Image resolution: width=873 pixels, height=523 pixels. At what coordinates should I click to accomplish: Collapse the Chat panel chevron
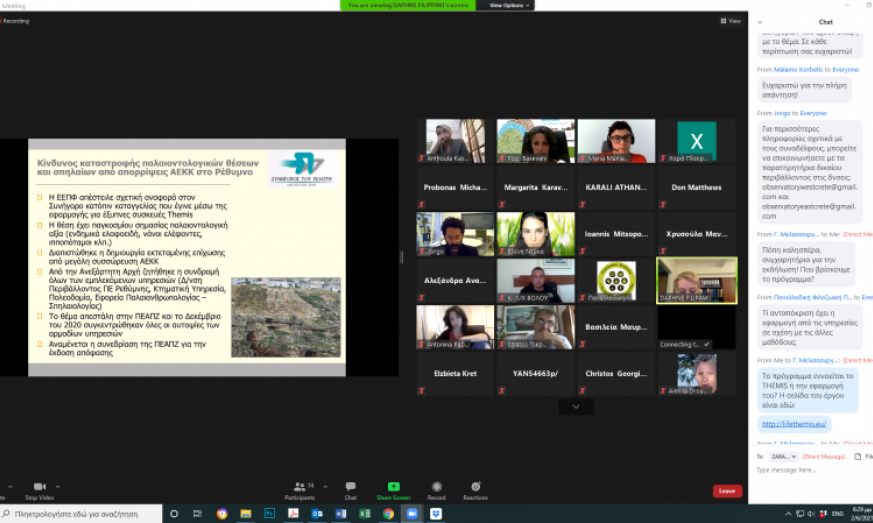pos(760,22)
